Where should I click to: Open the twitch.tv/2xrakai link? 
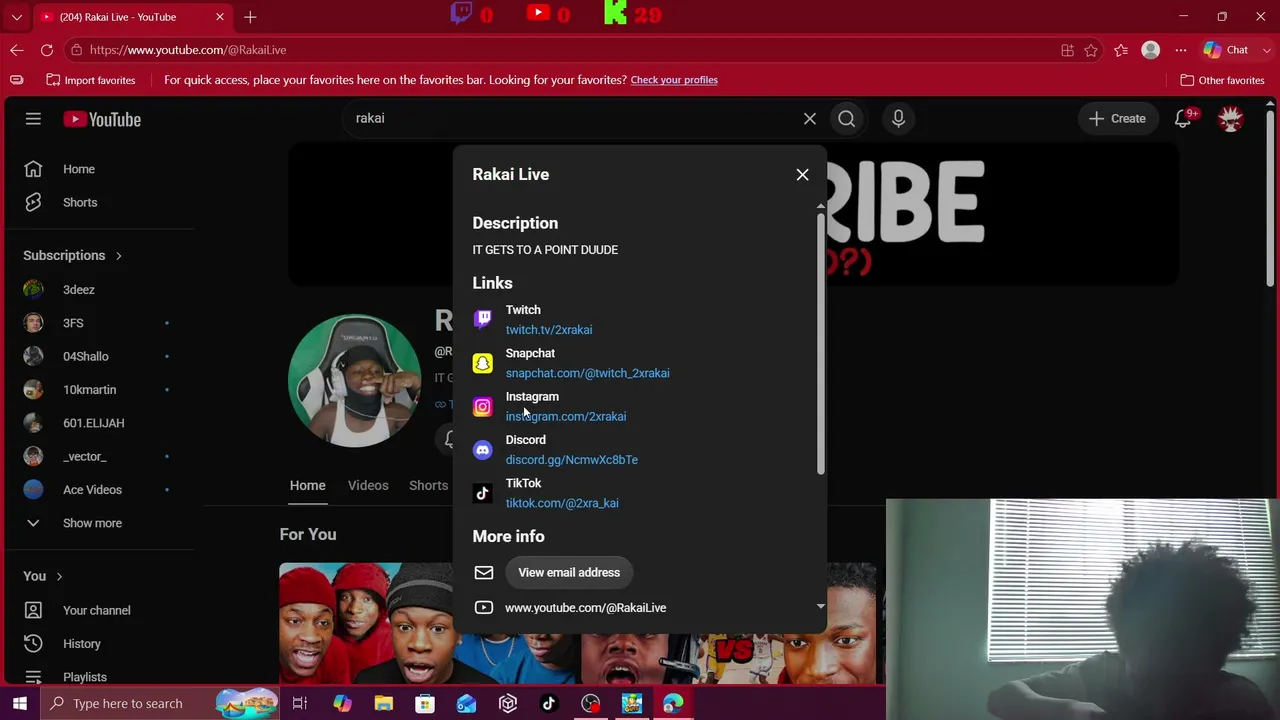pyautogui.click(x=549, y=330)
